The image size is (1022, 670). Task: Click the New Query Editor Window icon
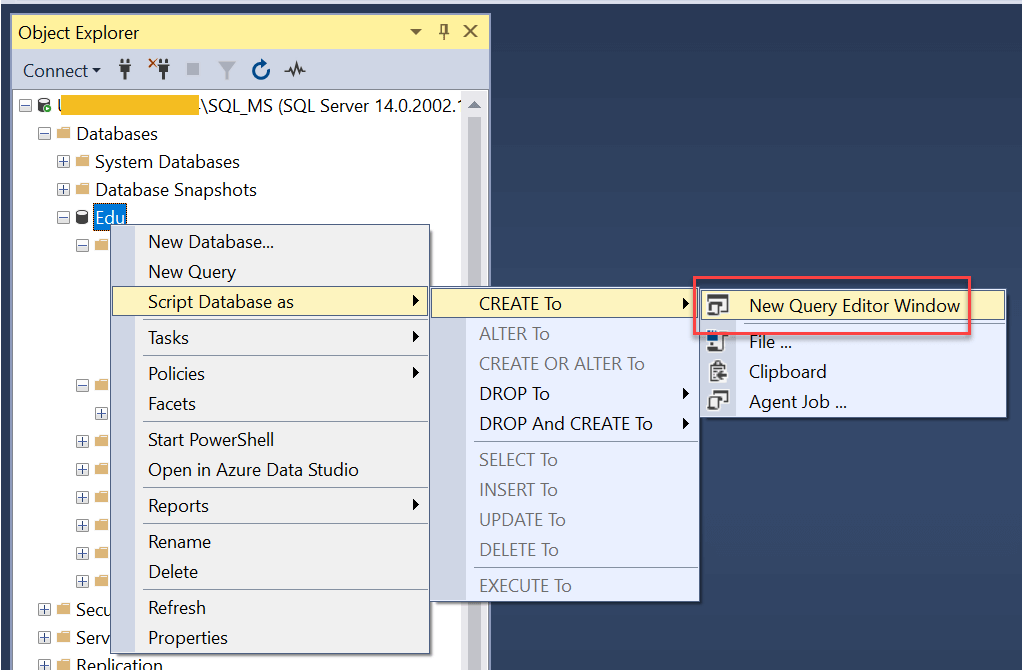[718, 306]
